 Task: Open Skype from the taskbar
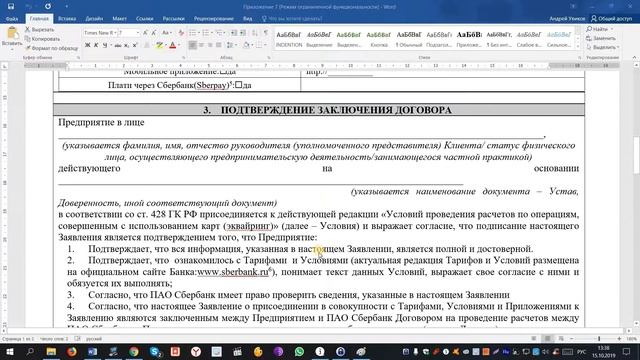coord(155,351)
